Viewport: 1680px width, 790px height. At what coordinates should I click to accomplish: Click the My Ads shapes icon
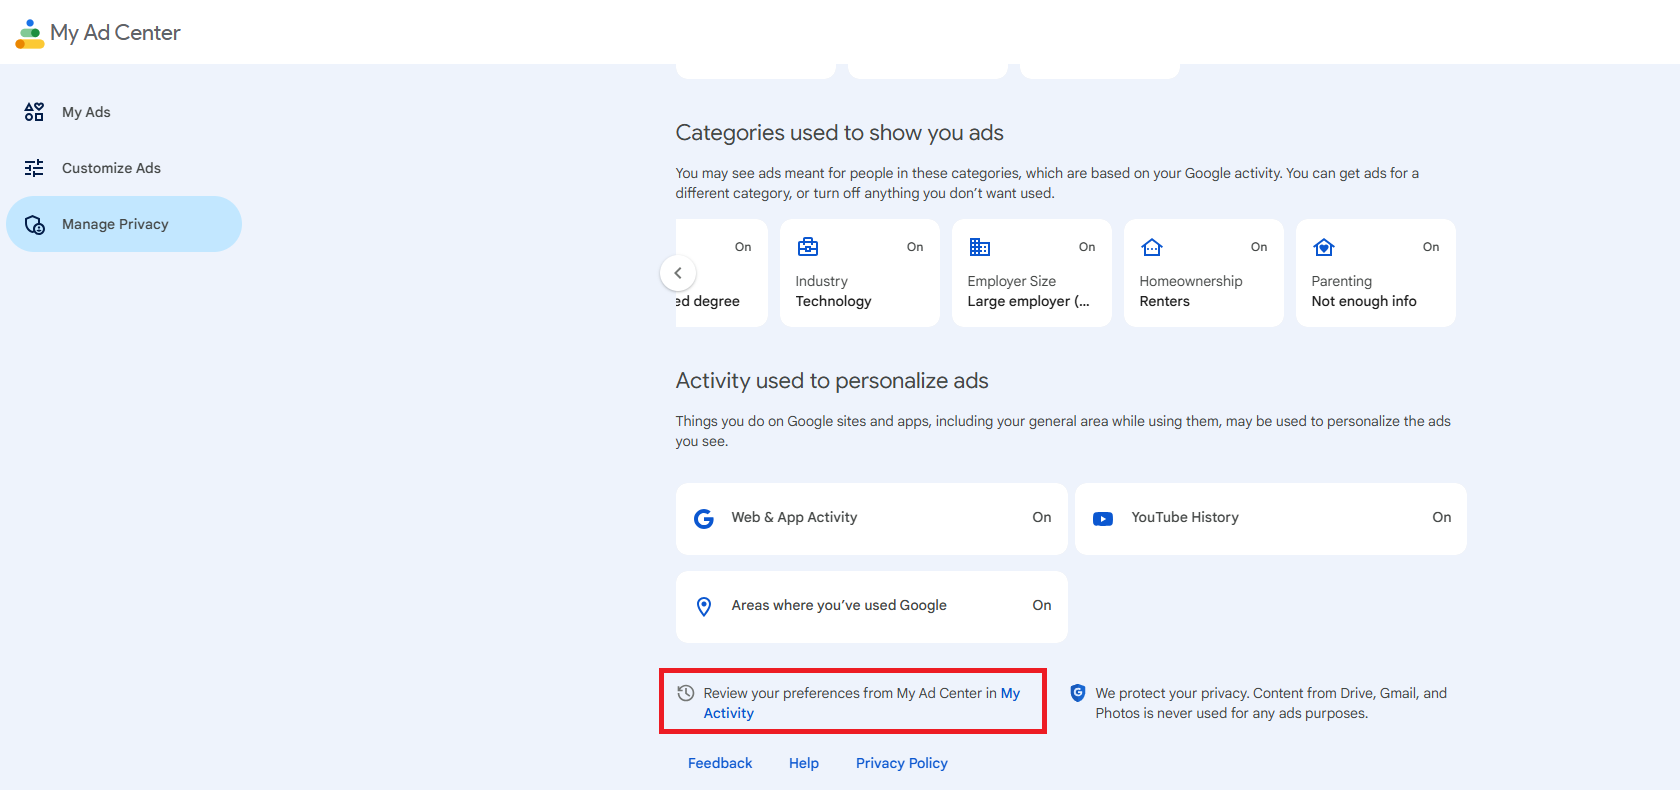[x=34, y=112]
